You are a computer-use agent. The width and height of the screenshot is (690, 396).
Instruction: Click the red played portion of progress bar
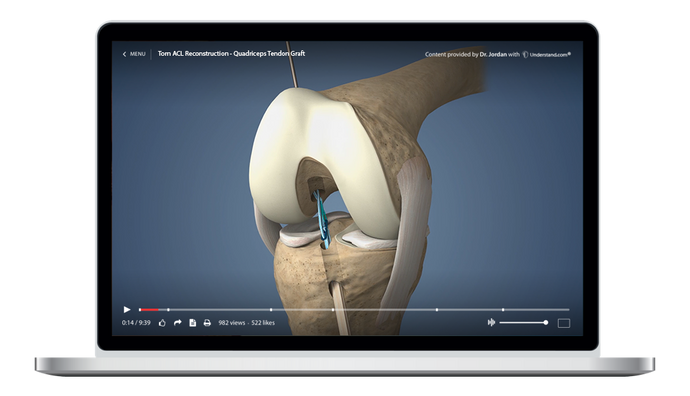coord(149,310)
